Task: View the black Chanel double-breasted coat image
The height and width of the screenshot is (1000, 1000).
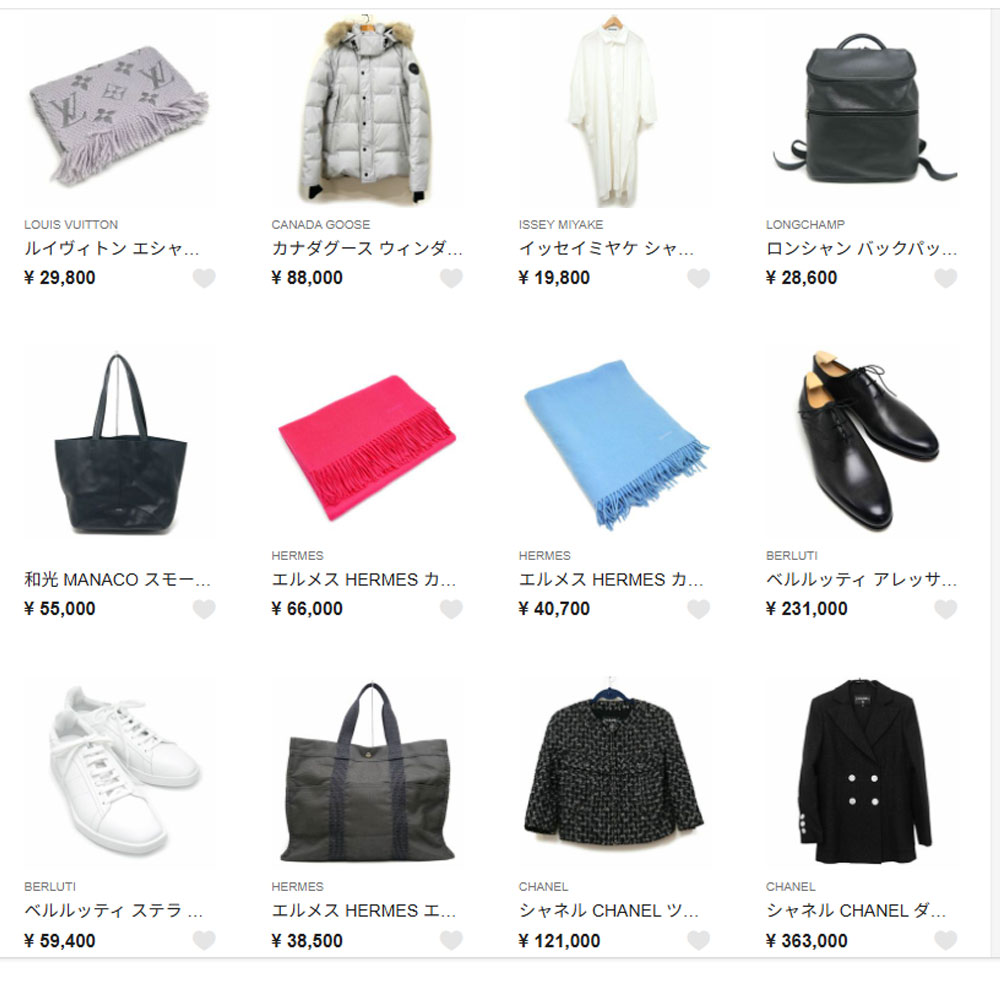Action: coord(862,773)
